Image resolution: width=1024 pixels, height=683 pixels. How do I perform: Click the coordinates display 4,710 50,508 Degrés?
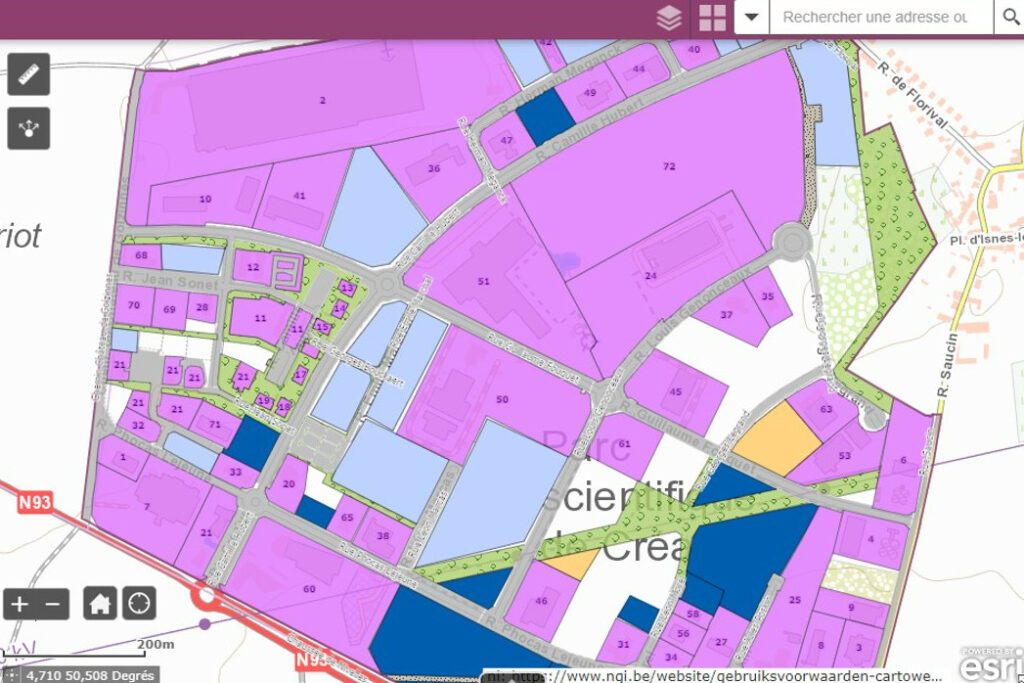(x=90, y=675)
